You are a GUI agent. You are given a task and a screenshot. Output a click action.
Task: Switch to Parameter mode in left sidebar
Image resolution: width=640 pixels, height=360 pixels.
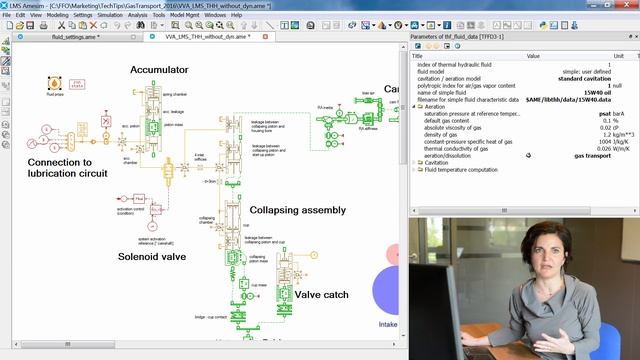(x=6, y=61)
